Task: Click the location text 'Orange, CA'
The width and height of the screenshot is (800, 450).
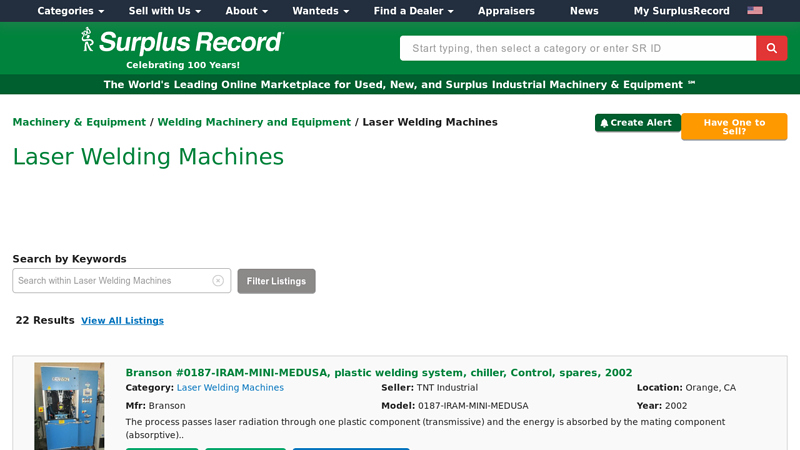Action: [x=710, y=388]
